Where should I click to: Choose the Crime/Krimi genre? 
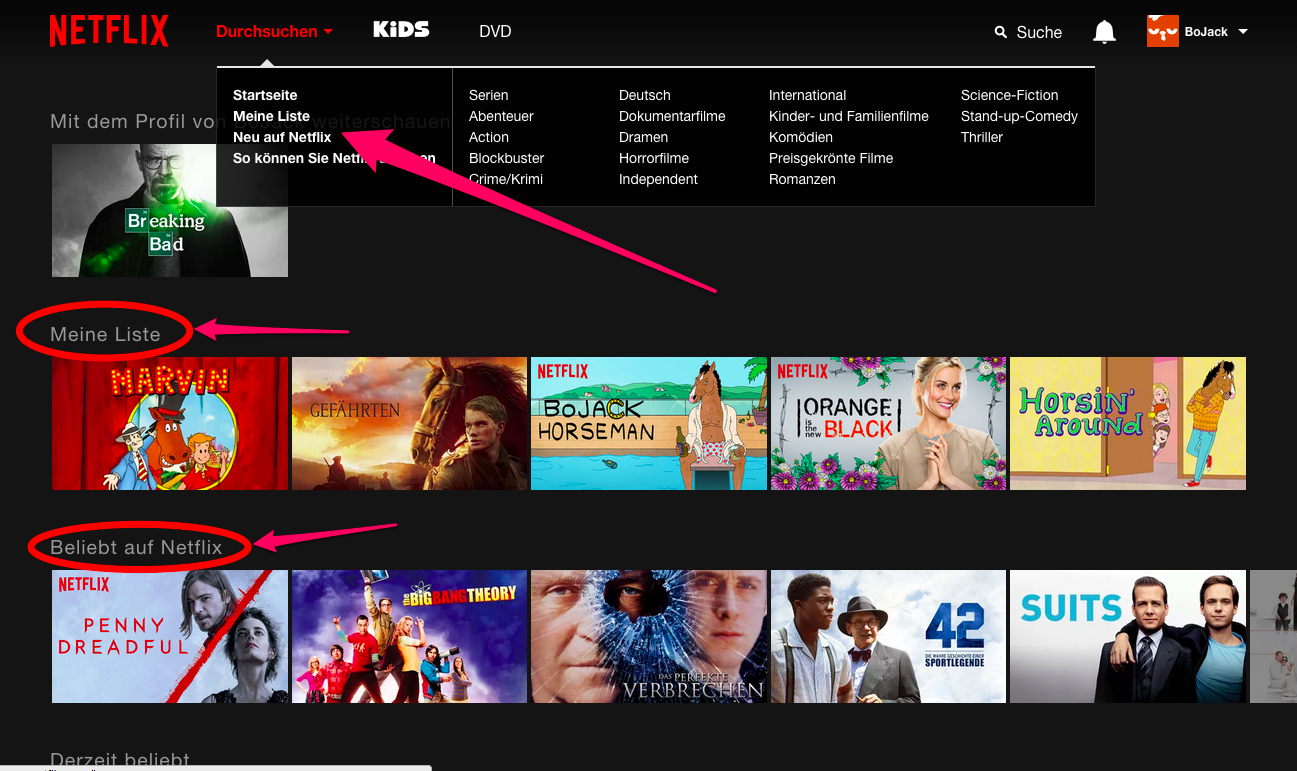pyautogui.click(x=506, y=179)
